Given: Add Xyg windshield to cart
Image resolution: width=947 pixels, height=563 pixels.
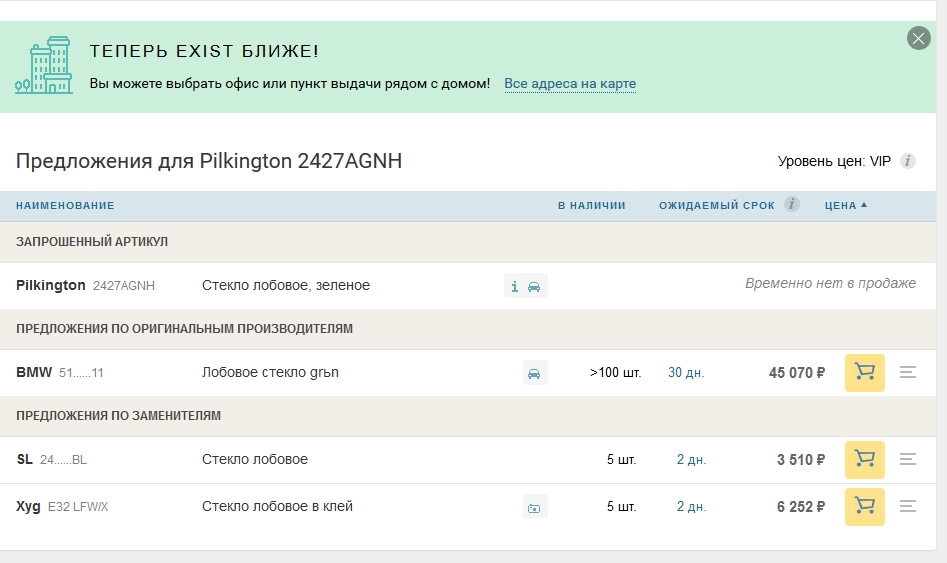Looking at the screenshot, I should coord(864,507).
